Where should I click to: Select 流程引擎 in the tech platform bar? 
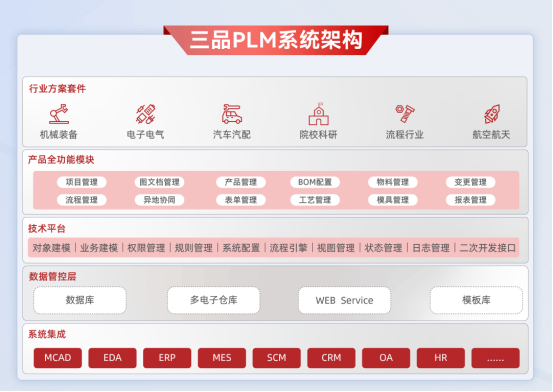coord(288,248)
